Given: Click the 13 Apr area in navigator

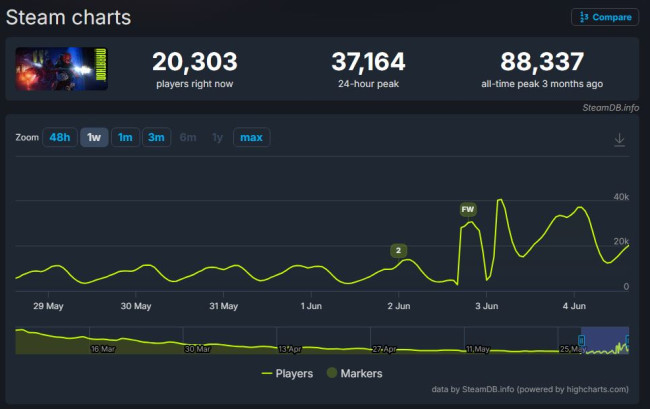Looking at the screenshot, I should 290,349.
